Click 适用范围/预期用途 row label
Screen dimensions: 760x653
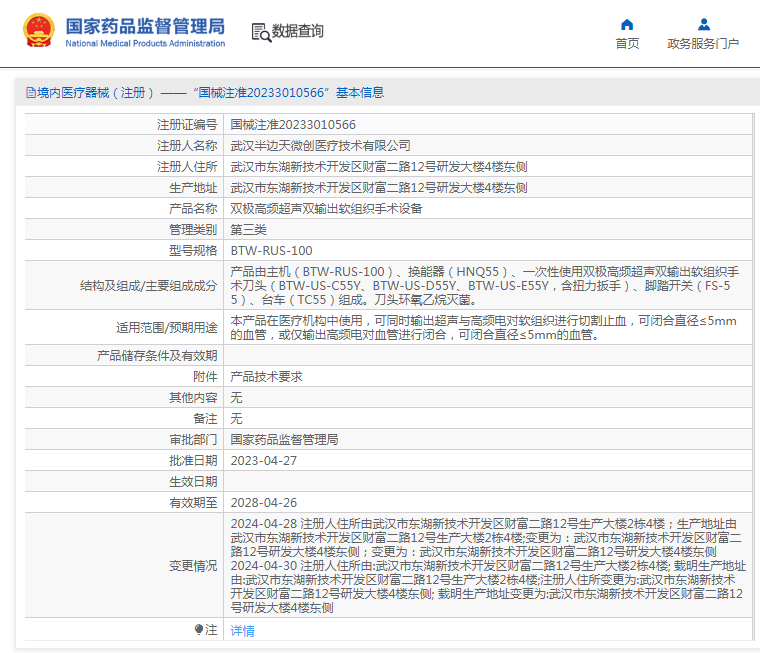click(166, 328)
